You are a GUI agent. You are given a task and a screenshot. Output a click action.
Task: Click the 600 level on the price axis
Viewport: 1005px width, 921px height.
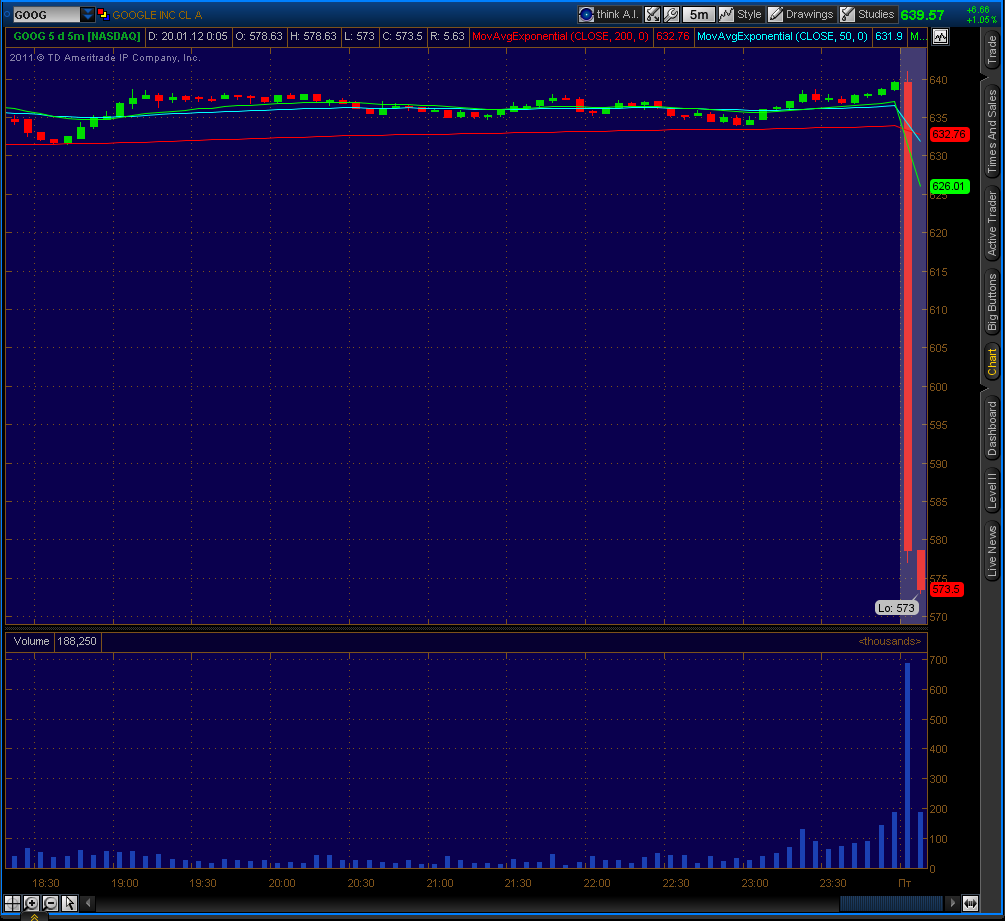pyautogui.click(x=938, y=387)
